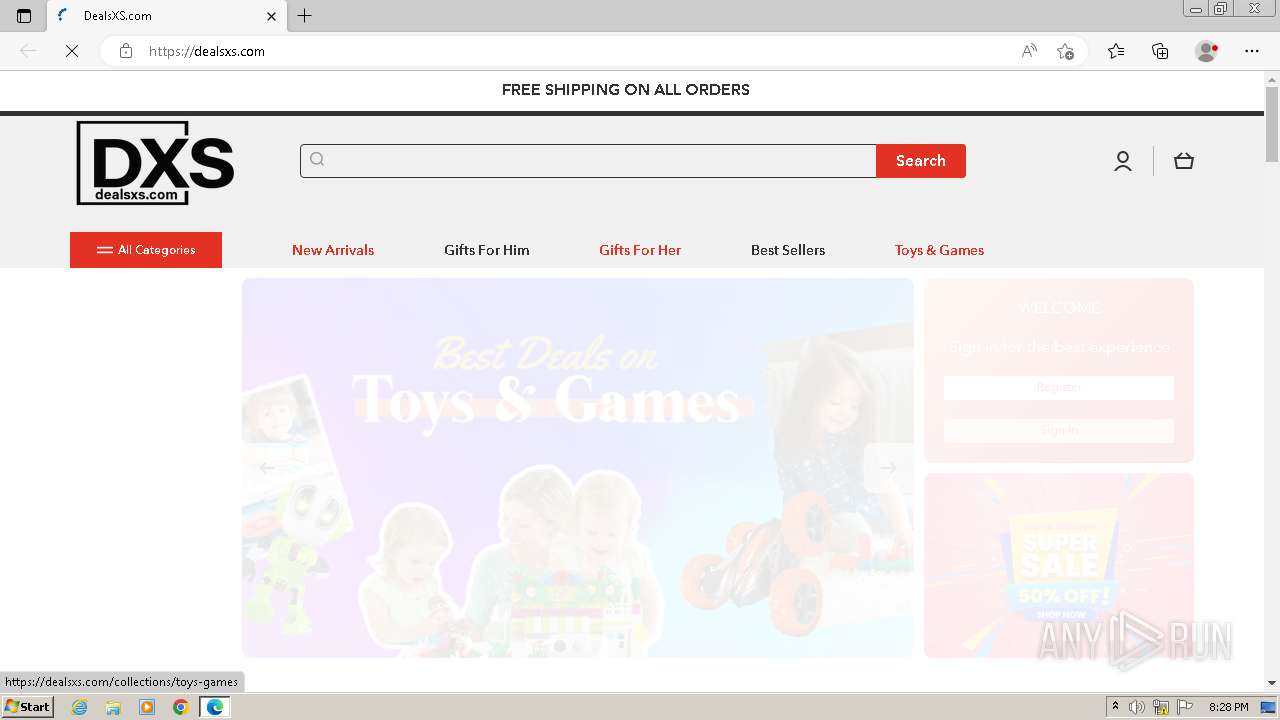1280x720 pixels.
Task: Click the DXS dealsxs.com logo
Action: click(155, 163)
